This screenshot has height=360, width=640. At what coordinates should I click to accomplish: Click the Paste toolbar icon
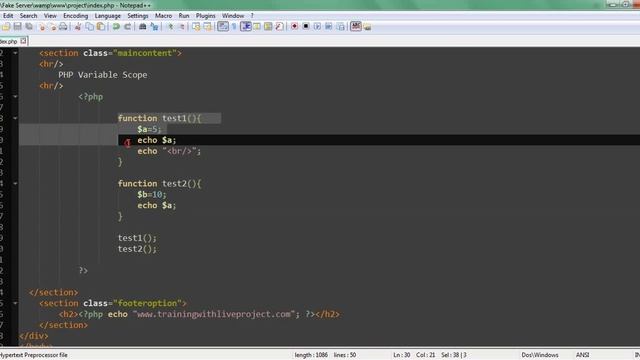tap(100, 27)
